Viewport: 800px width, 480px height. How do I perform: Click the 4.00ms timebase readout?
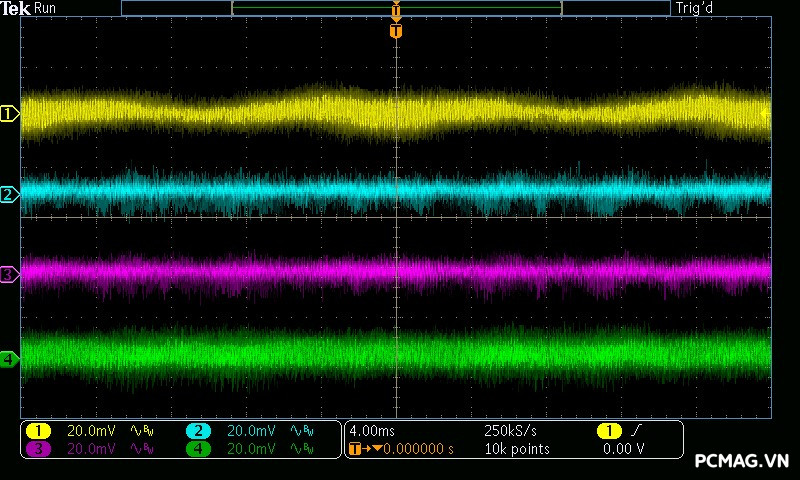tap(372, 430)
